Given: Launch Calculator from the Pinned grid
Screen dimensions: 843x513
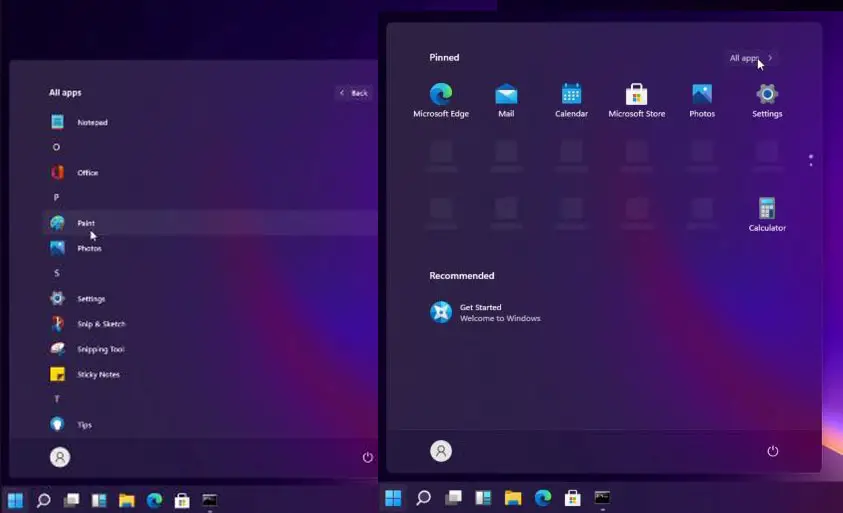Looking at the screenshot, I should [767, 215].
